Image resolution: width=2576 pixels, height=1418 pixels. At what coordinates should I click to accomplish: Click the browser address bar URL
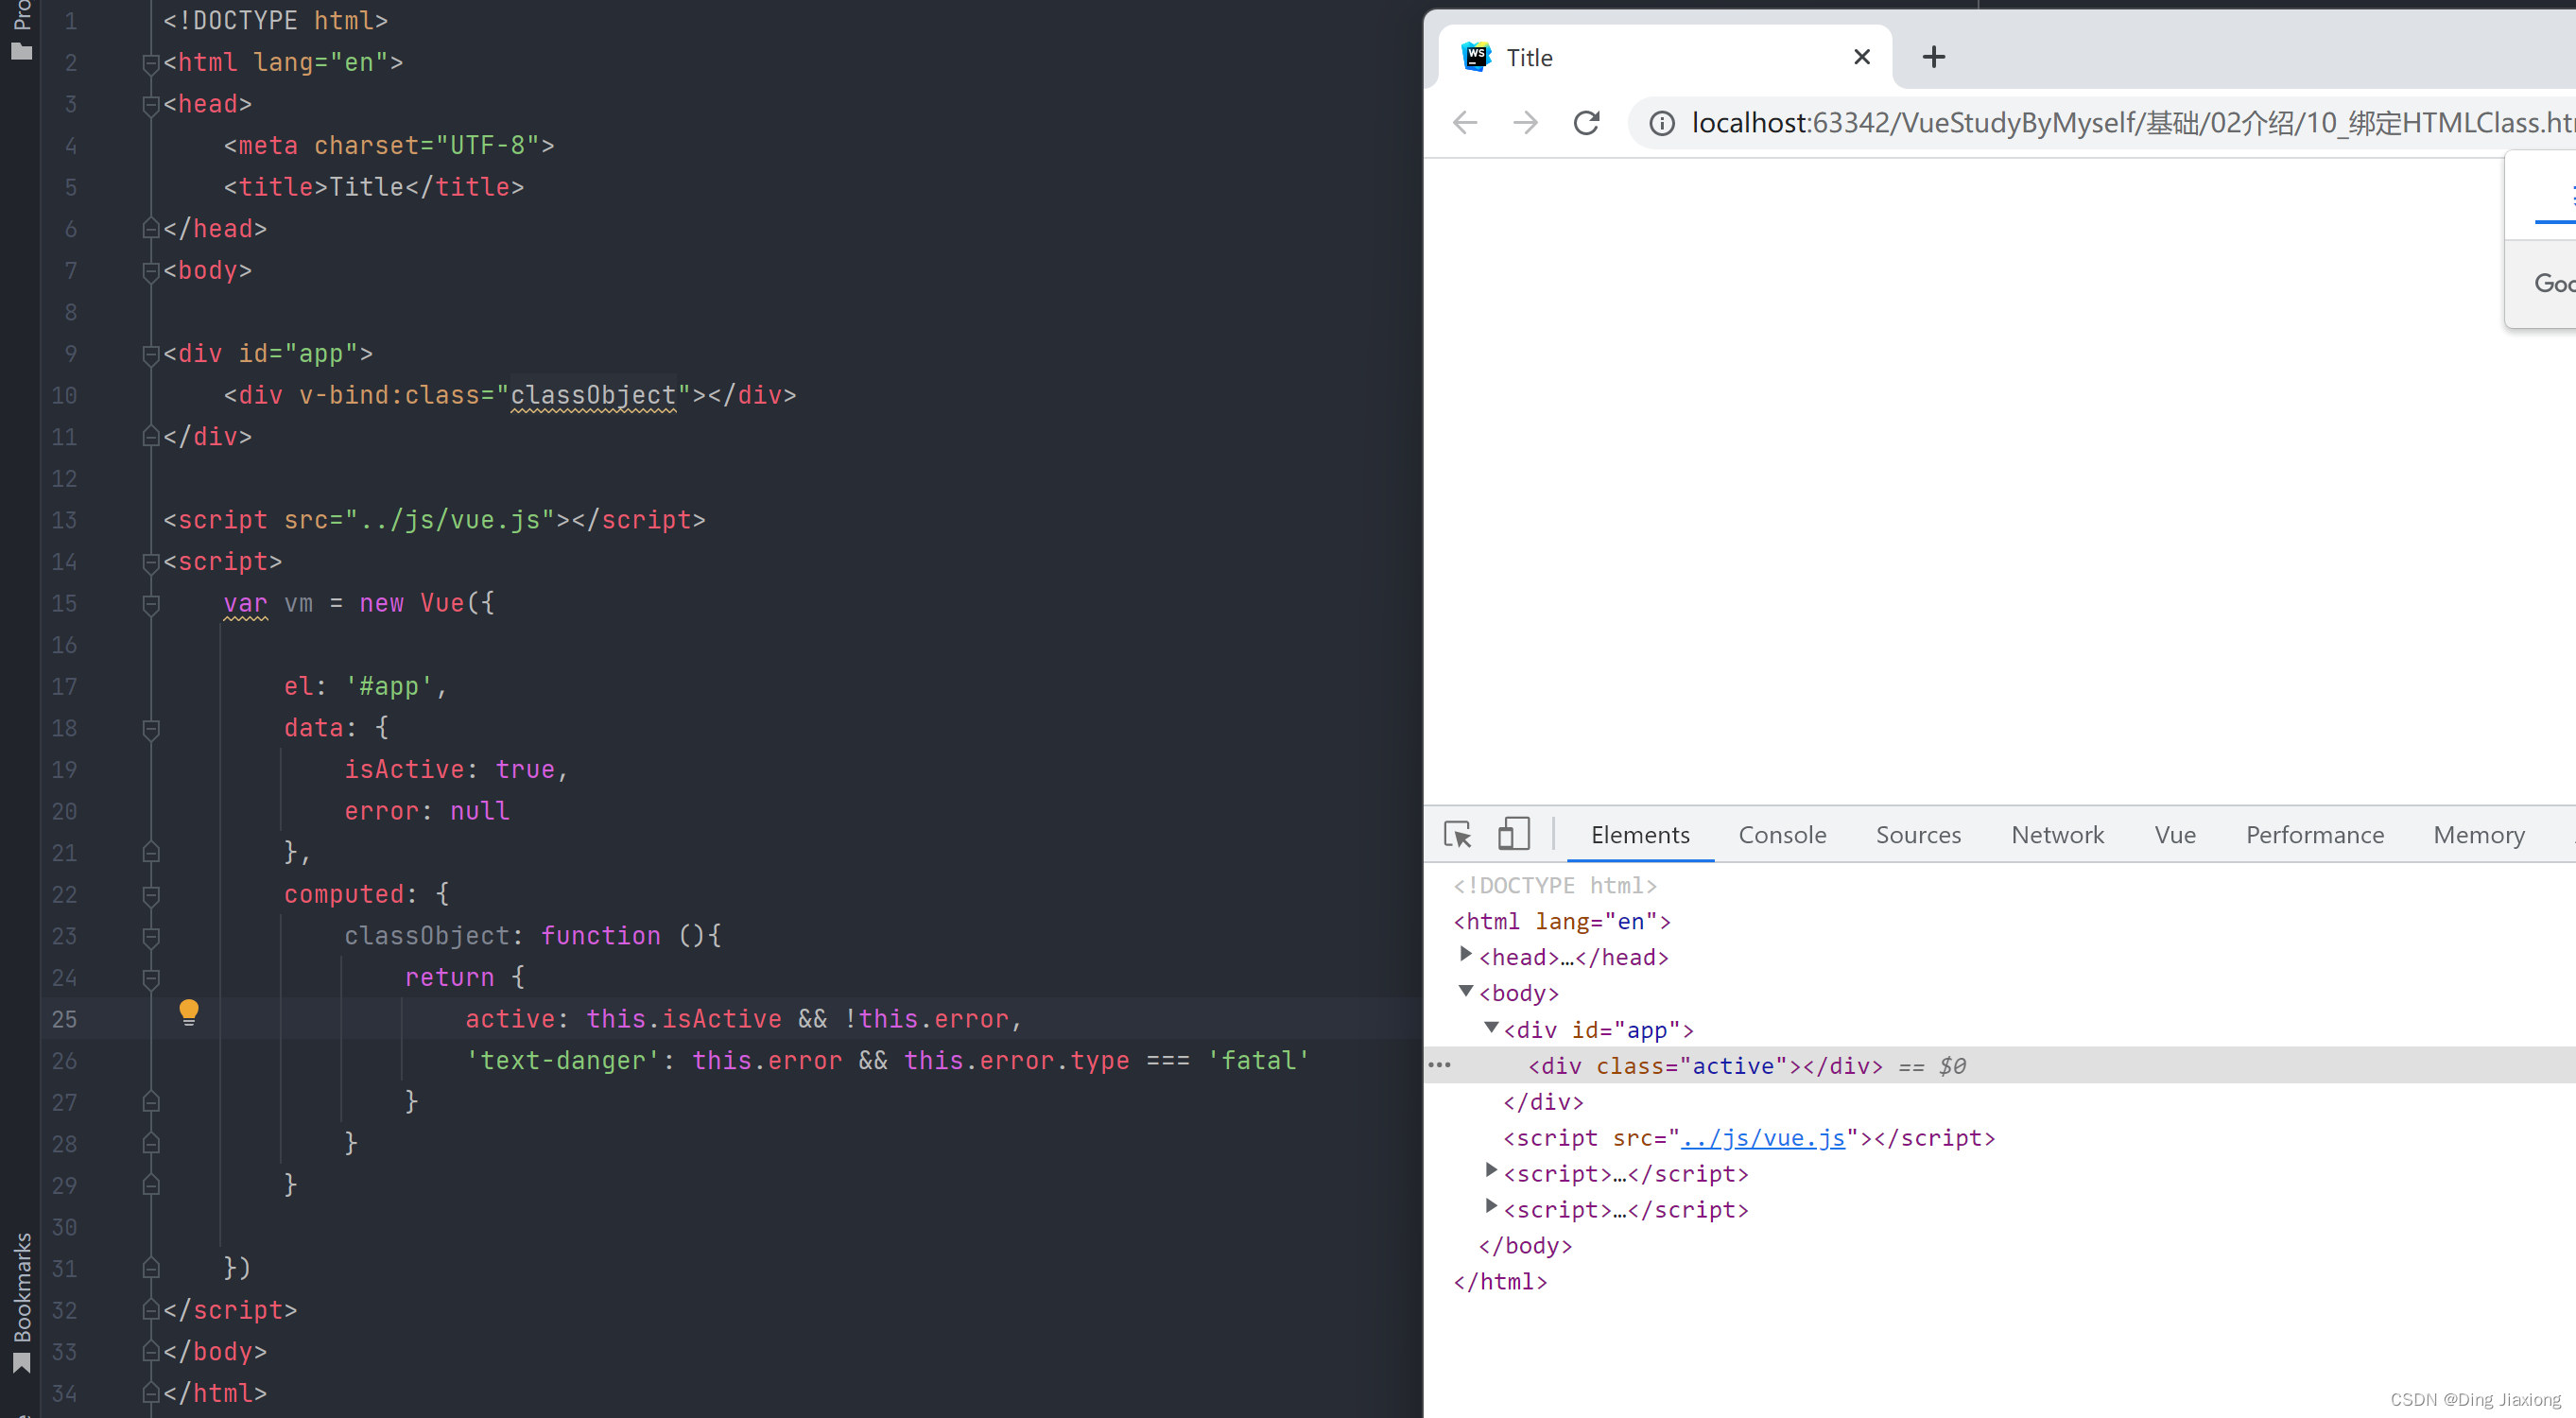[2133, 123]
